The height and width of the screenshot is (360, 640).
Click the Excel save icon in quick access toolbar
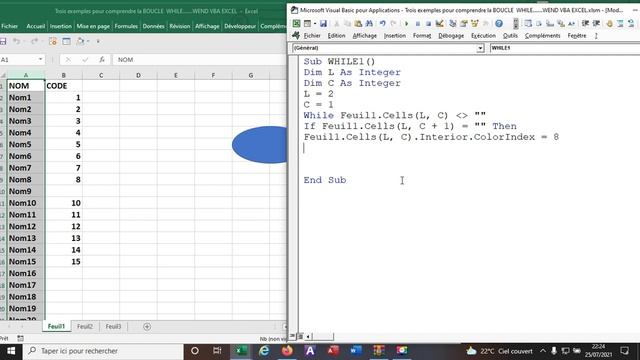[x=3, y=41]
